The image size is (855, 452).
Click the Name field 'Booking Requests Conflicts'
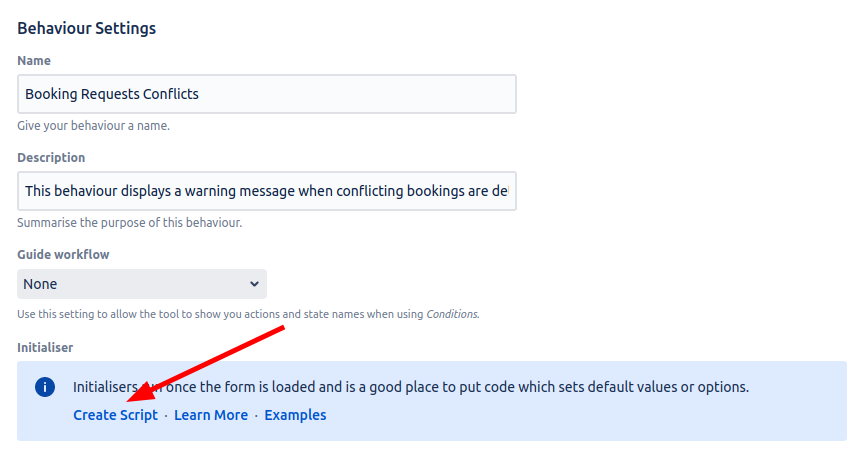(x=266, y=94)
